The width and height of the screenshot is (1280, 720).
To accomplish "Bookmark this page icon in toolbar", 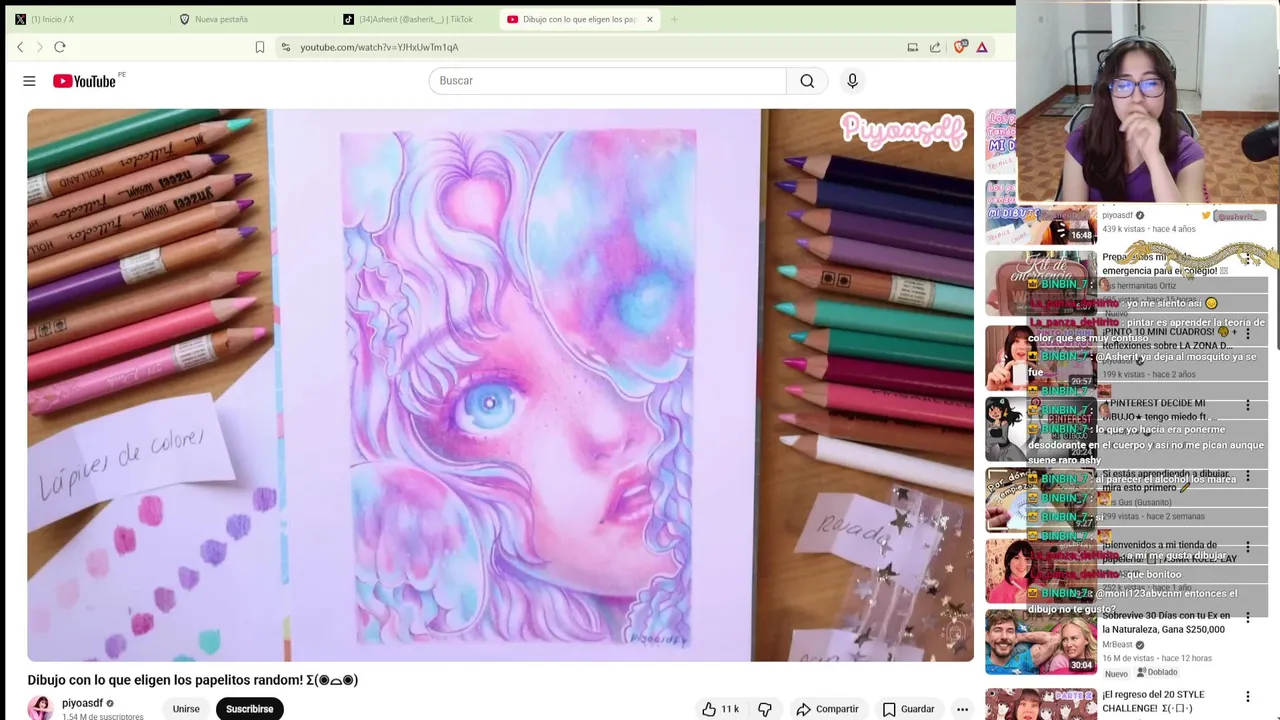I will click(260, 47).
